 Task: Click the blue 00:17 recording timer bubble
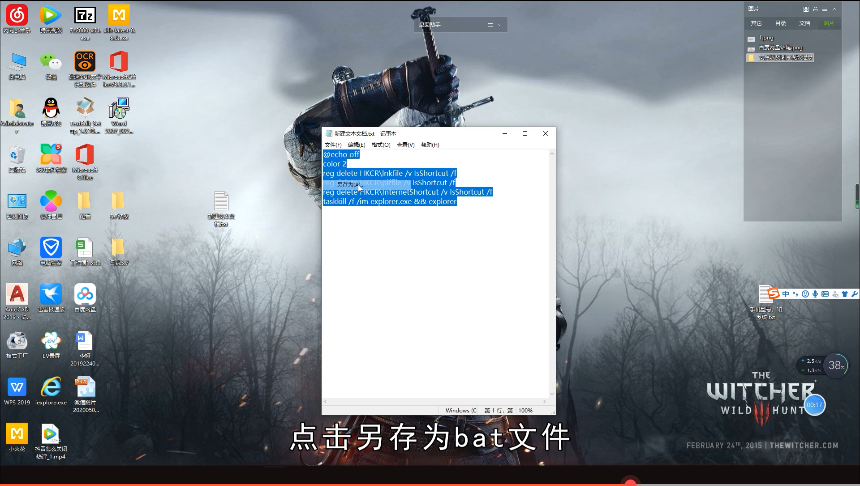(x=814, y=405)
